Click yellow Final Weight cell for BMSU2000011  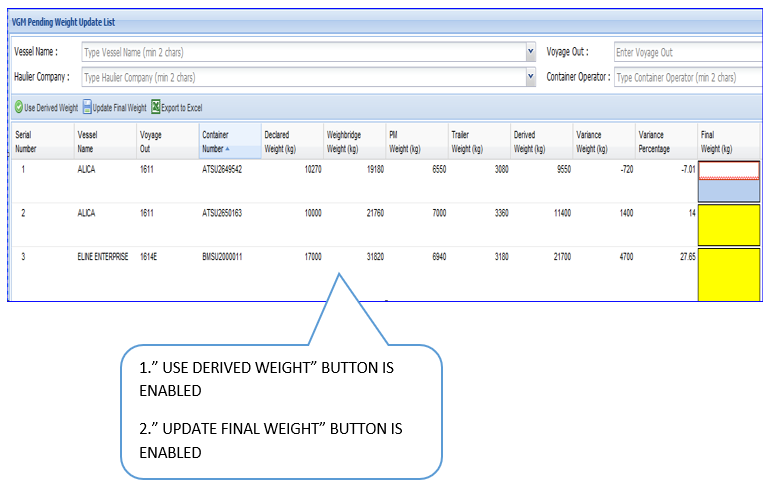729,274
